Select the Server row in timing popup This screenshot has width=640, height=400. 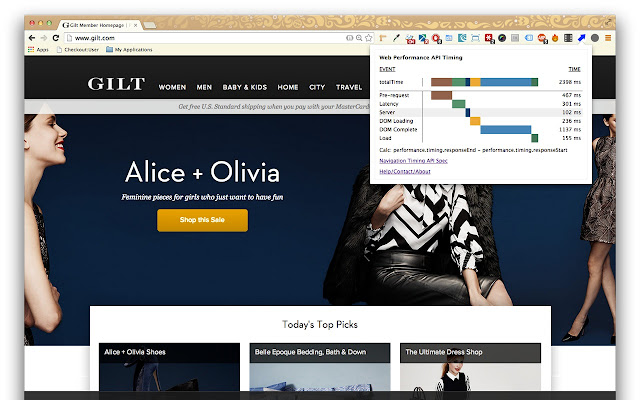(x=480, y=112)
